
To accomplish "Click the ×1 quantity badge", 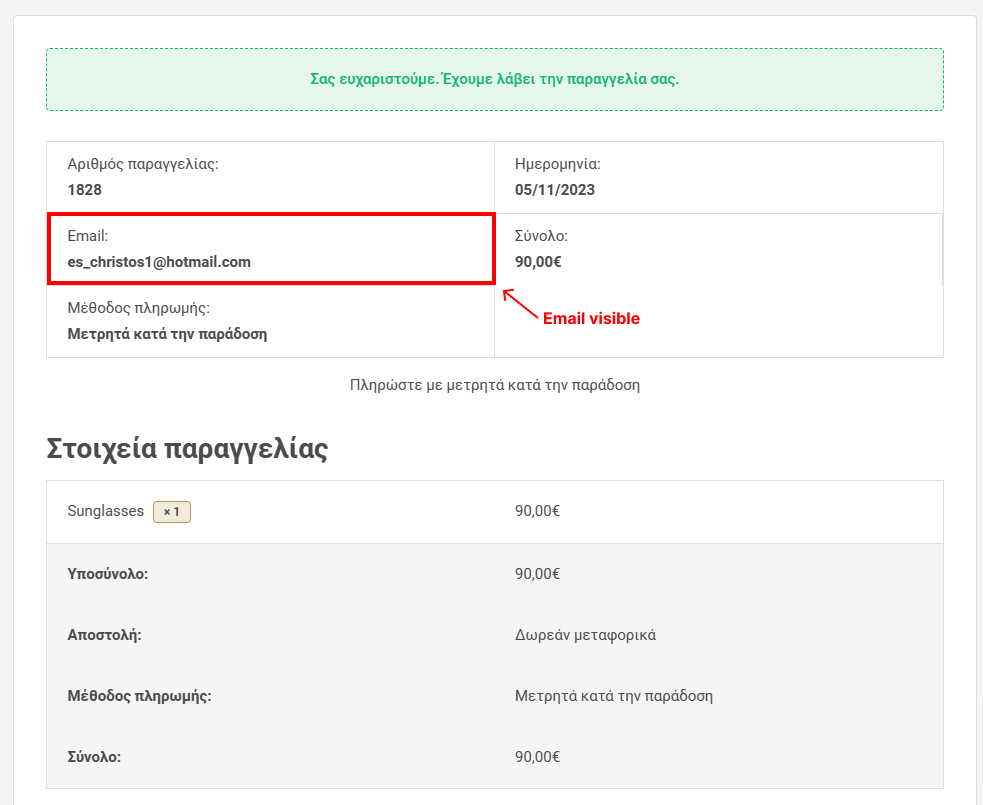I will [x=171, y=512].
